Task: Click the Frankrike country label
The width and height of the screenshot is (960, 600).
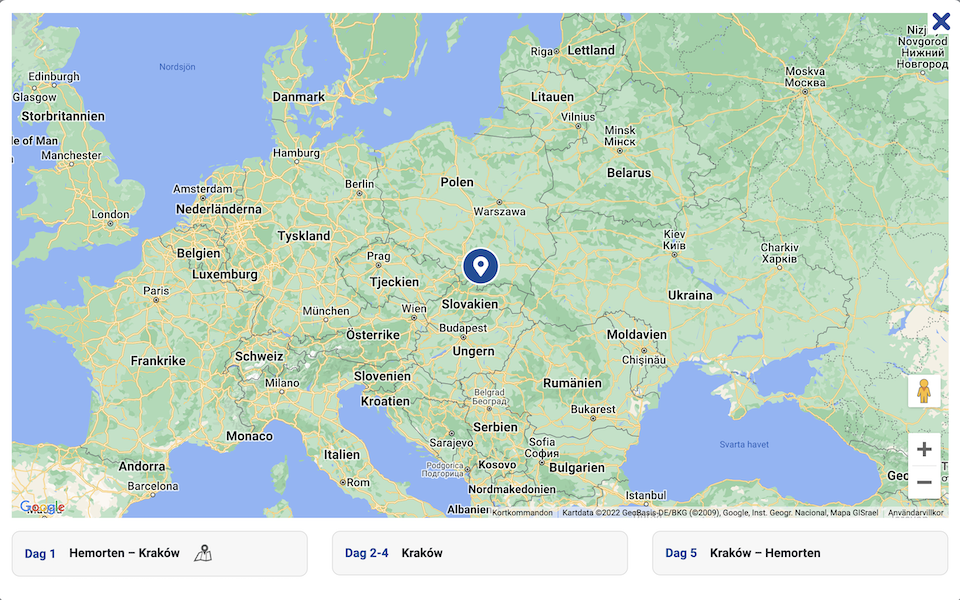Action: point(158,361)
